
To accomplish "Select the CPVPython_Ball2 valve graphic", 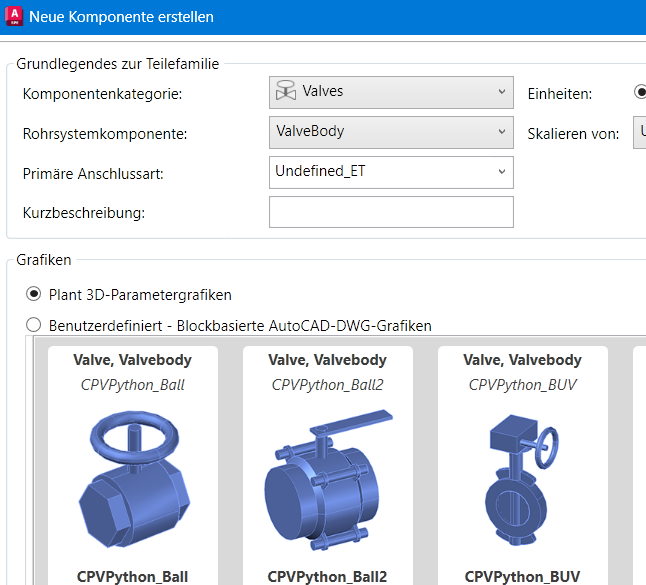I will [327, 470].
